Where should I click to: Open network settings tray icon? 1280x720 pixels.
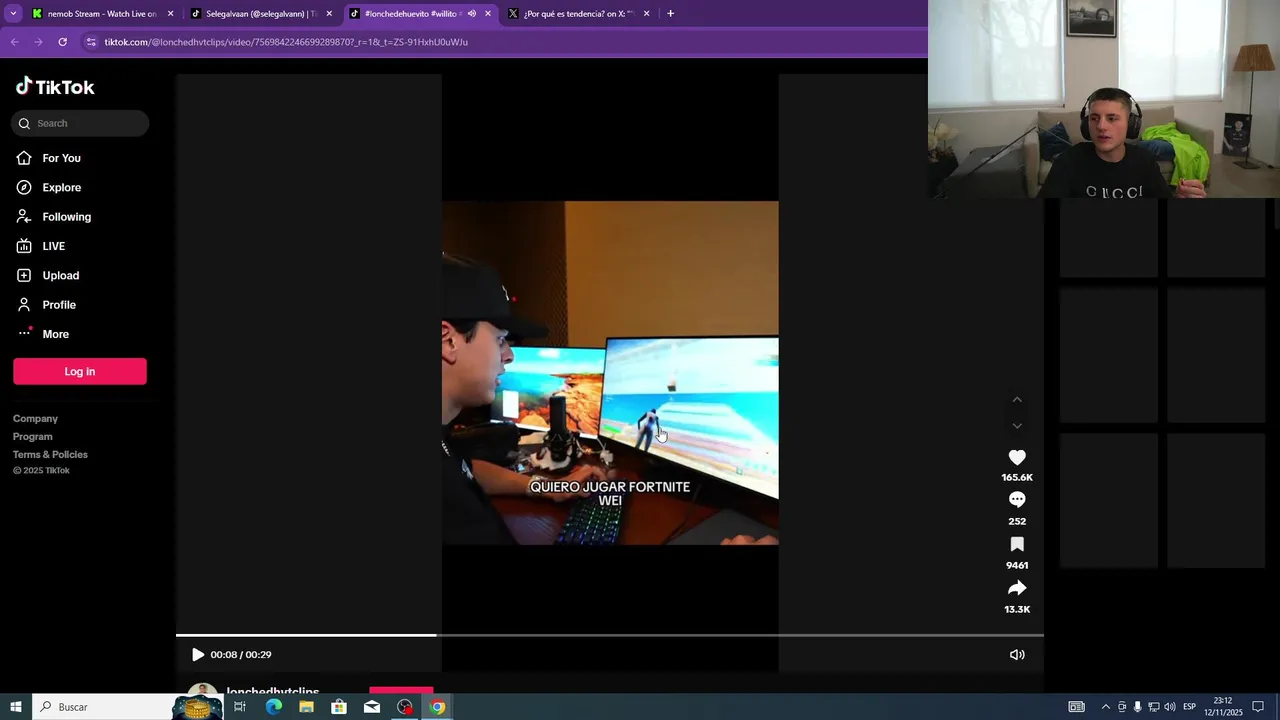[1154, 707]
